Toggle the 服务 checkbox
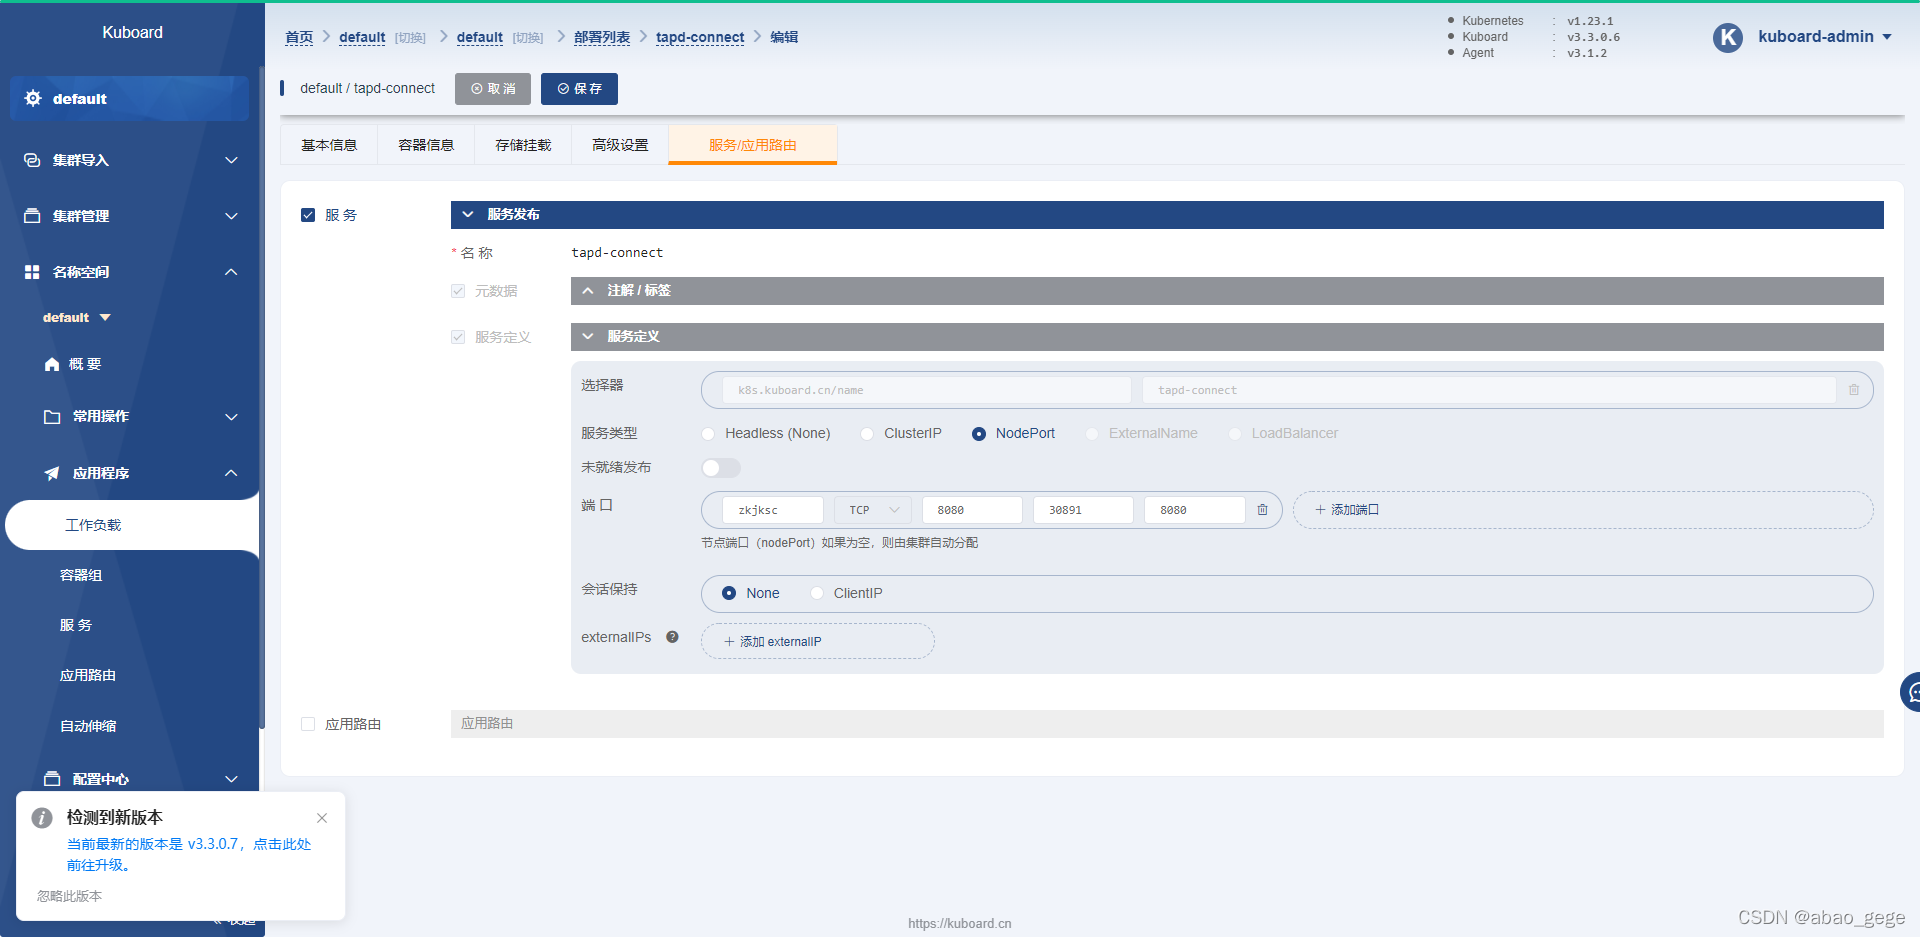Image resolution: width=1920 pixels, height=937 pixels. click(308, 215)
